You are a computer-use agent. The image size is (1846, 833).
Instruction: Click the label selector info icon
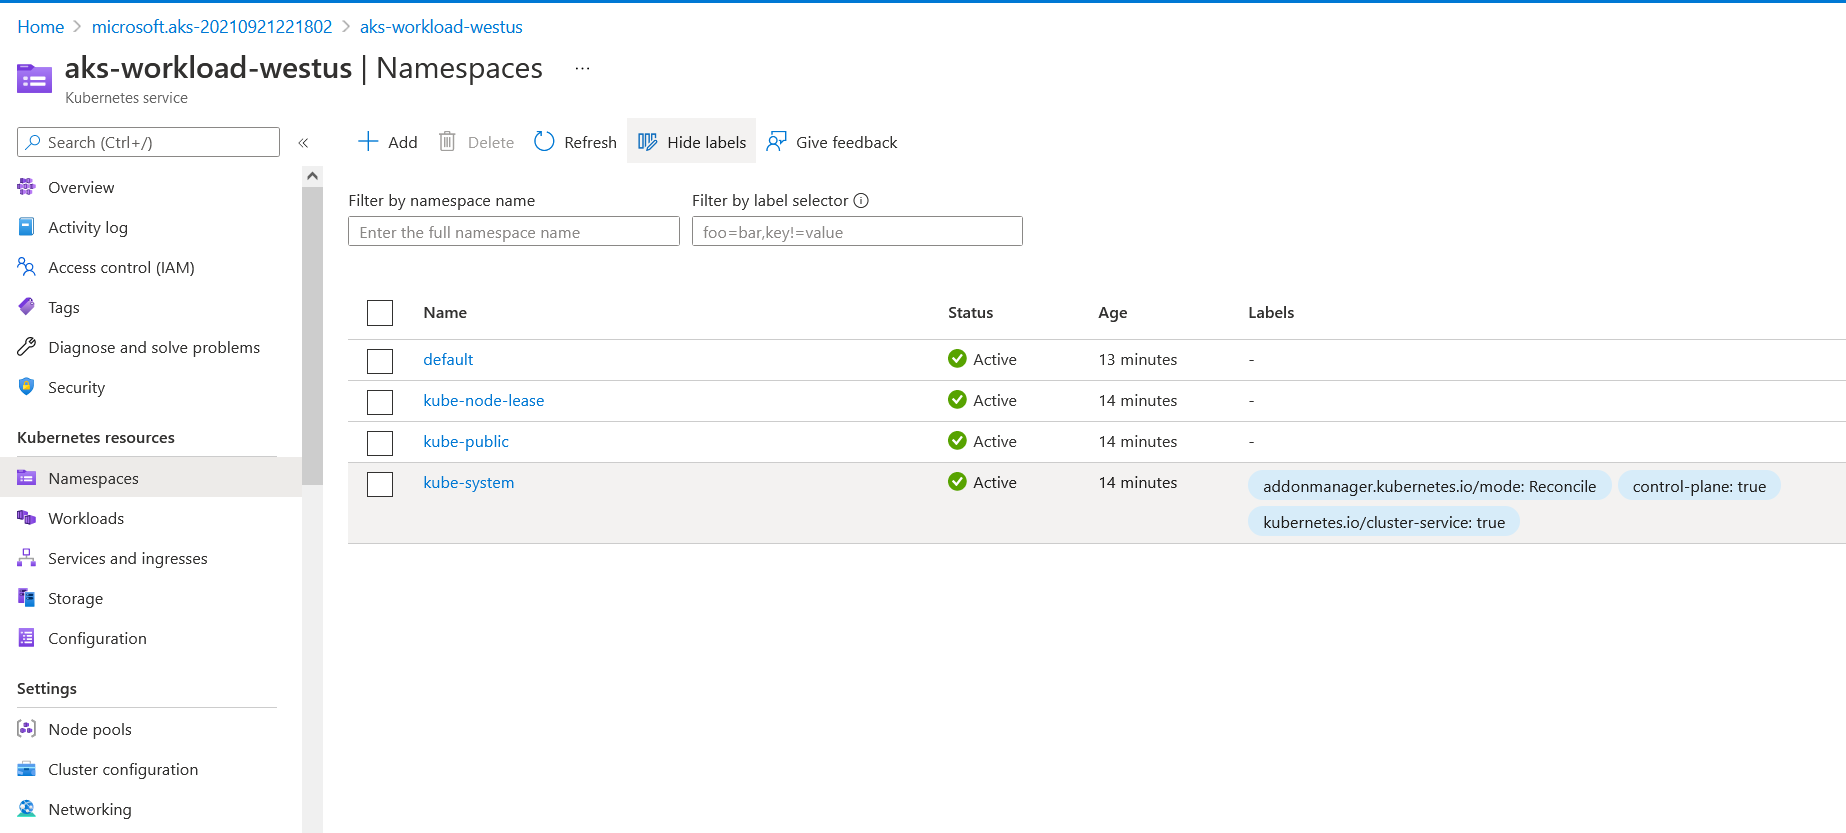[861, 201]
